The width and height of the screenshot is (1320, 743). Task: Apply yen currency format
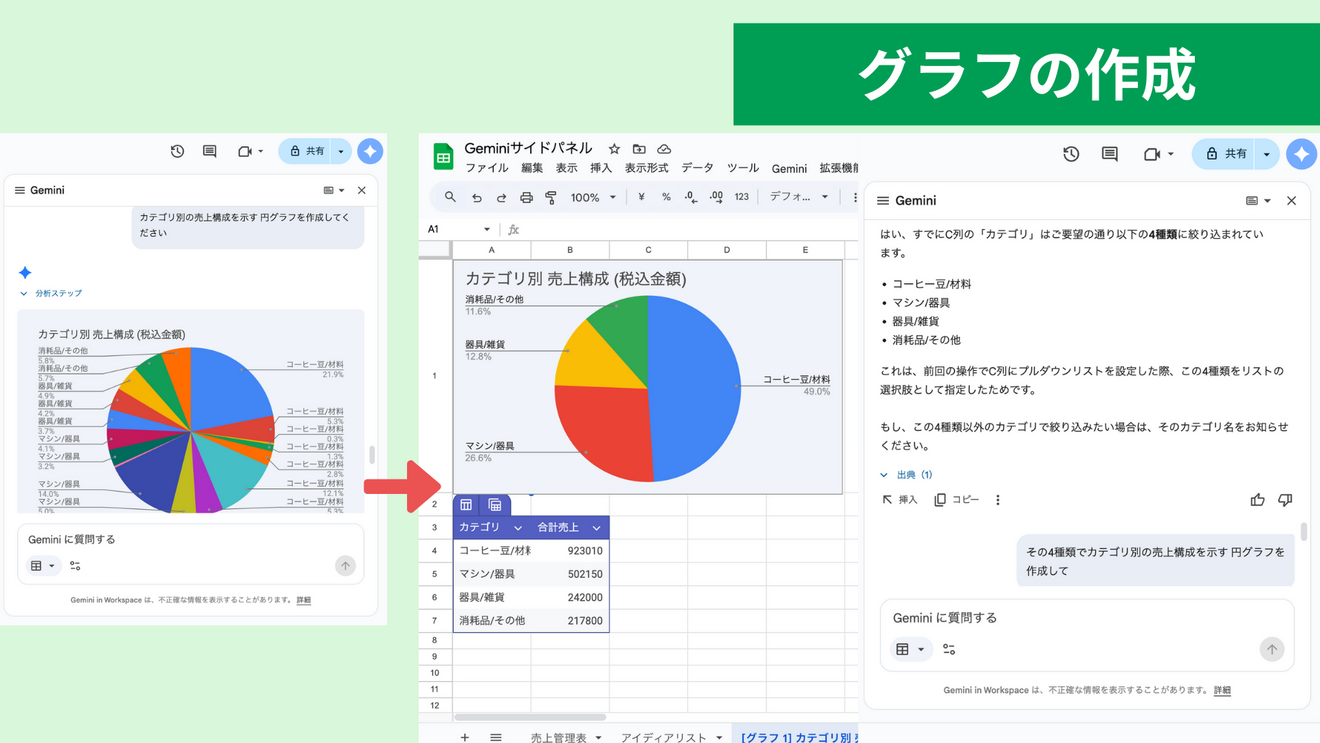click(641, 198)
